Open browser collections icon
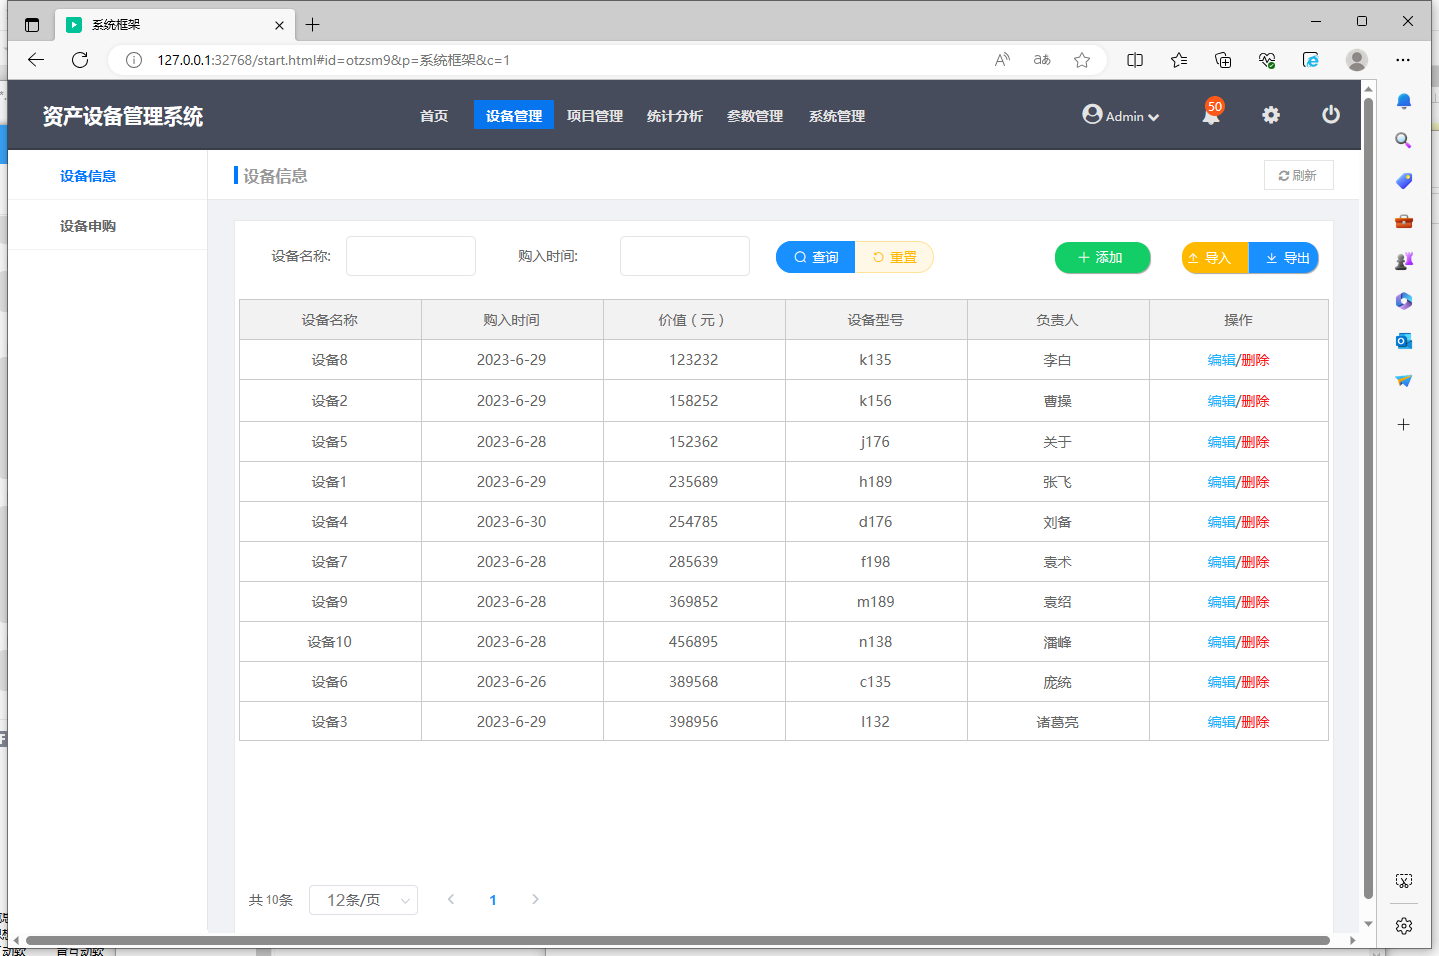Screen dimensions: 1439x956 point(1223,60)
